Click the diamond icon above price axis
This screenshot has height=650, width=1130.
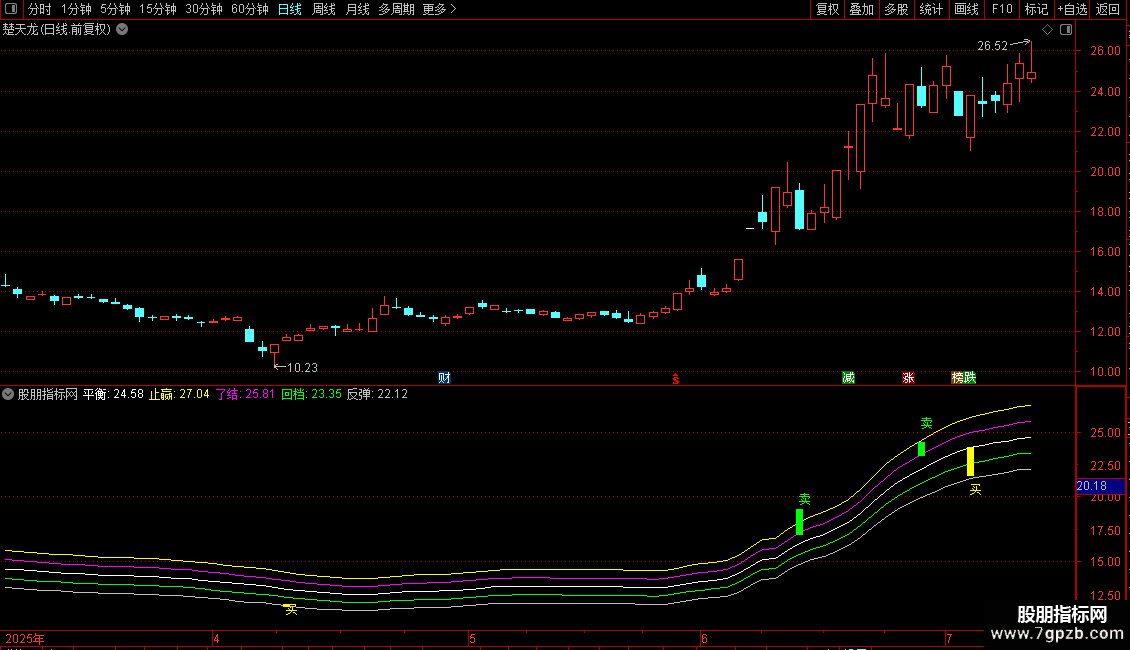point(1048,30)
